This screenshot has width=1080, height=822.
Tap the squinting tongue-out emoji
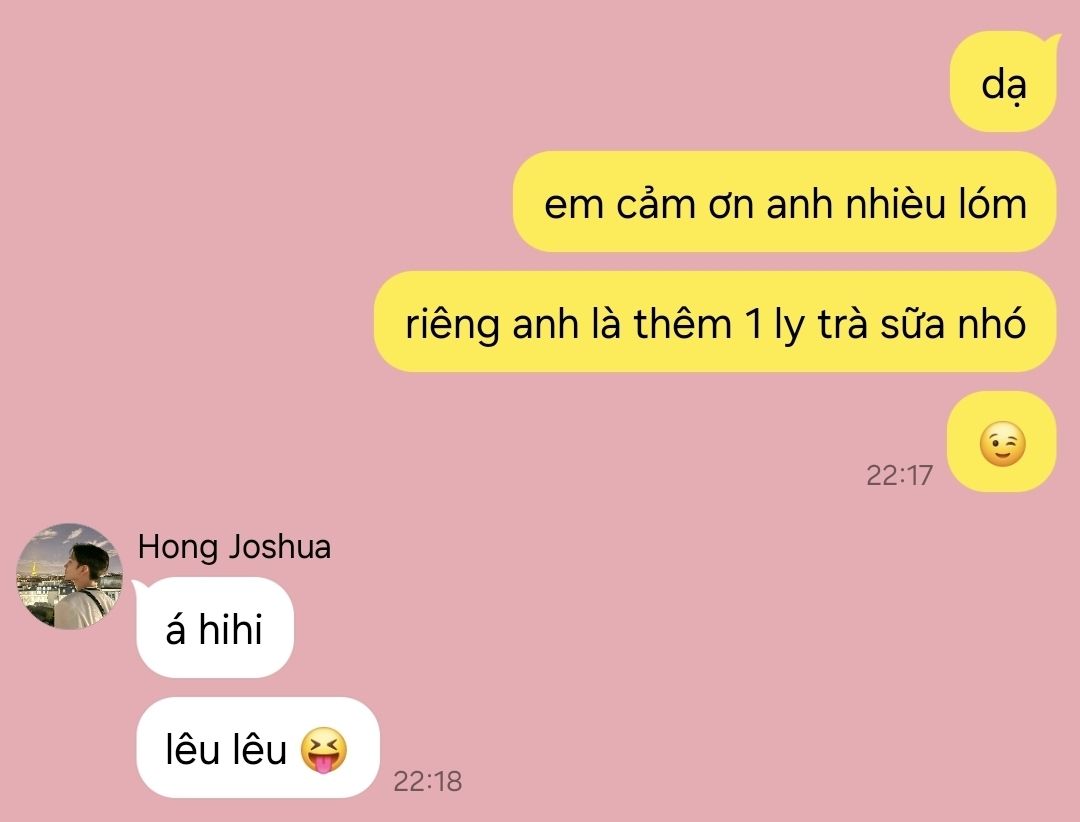(x=324, y=750)
